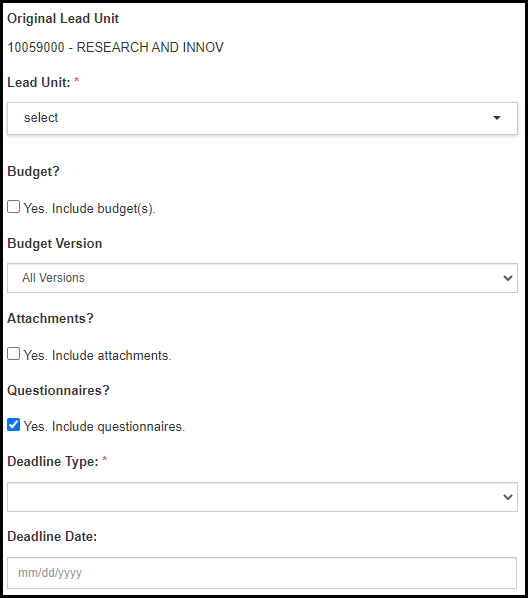Click the chevron on the Deadline Type field

click(x=508, y=497)
